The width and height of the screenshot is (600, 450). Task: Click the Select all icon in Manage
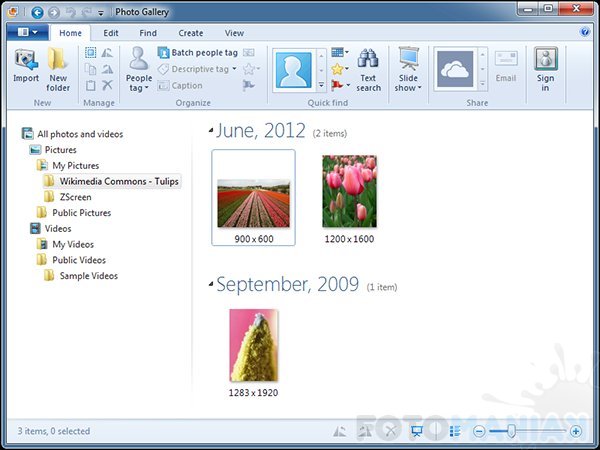(x=91, y=52)
